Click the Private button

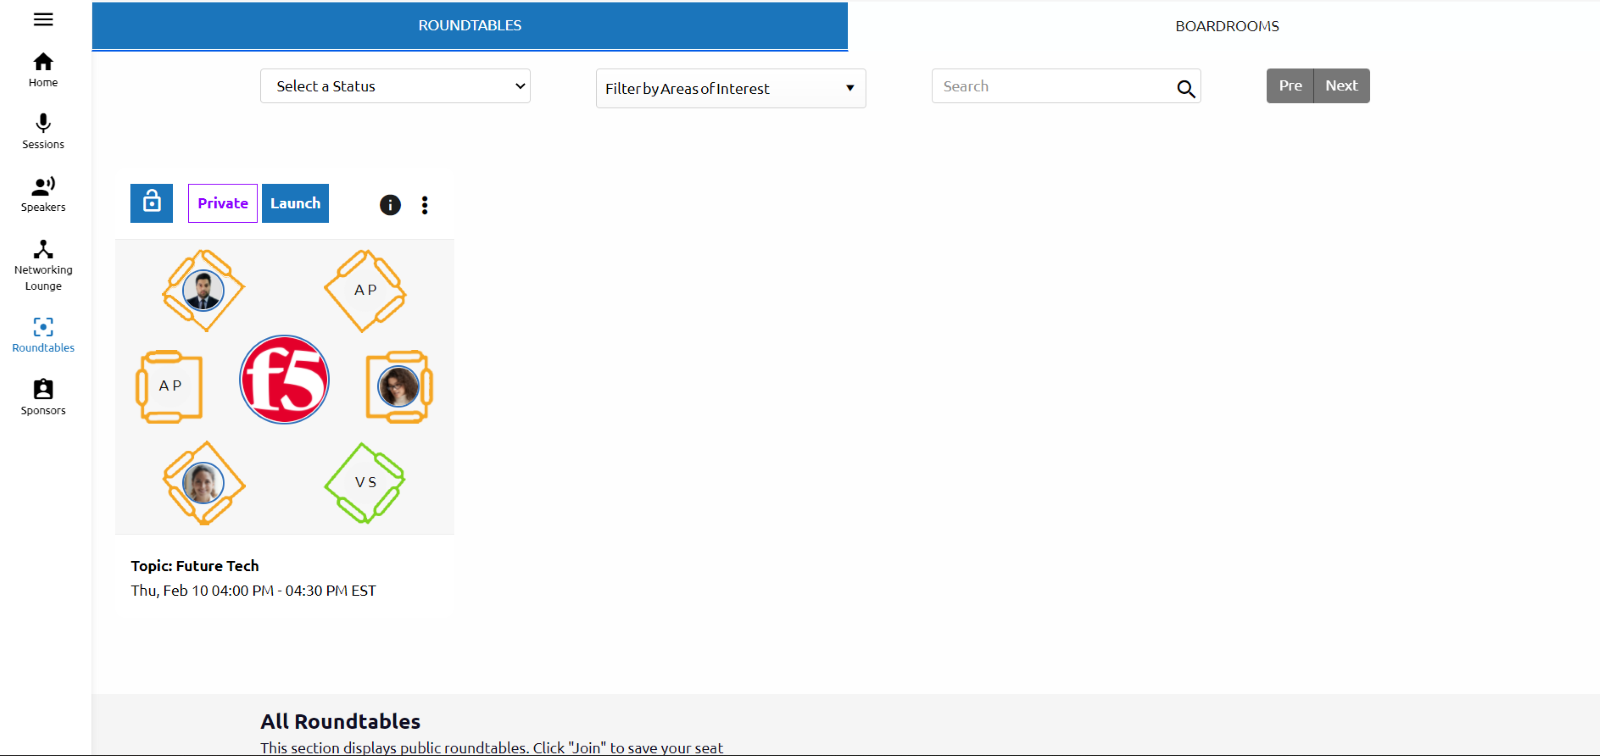[x=223, y=203]
